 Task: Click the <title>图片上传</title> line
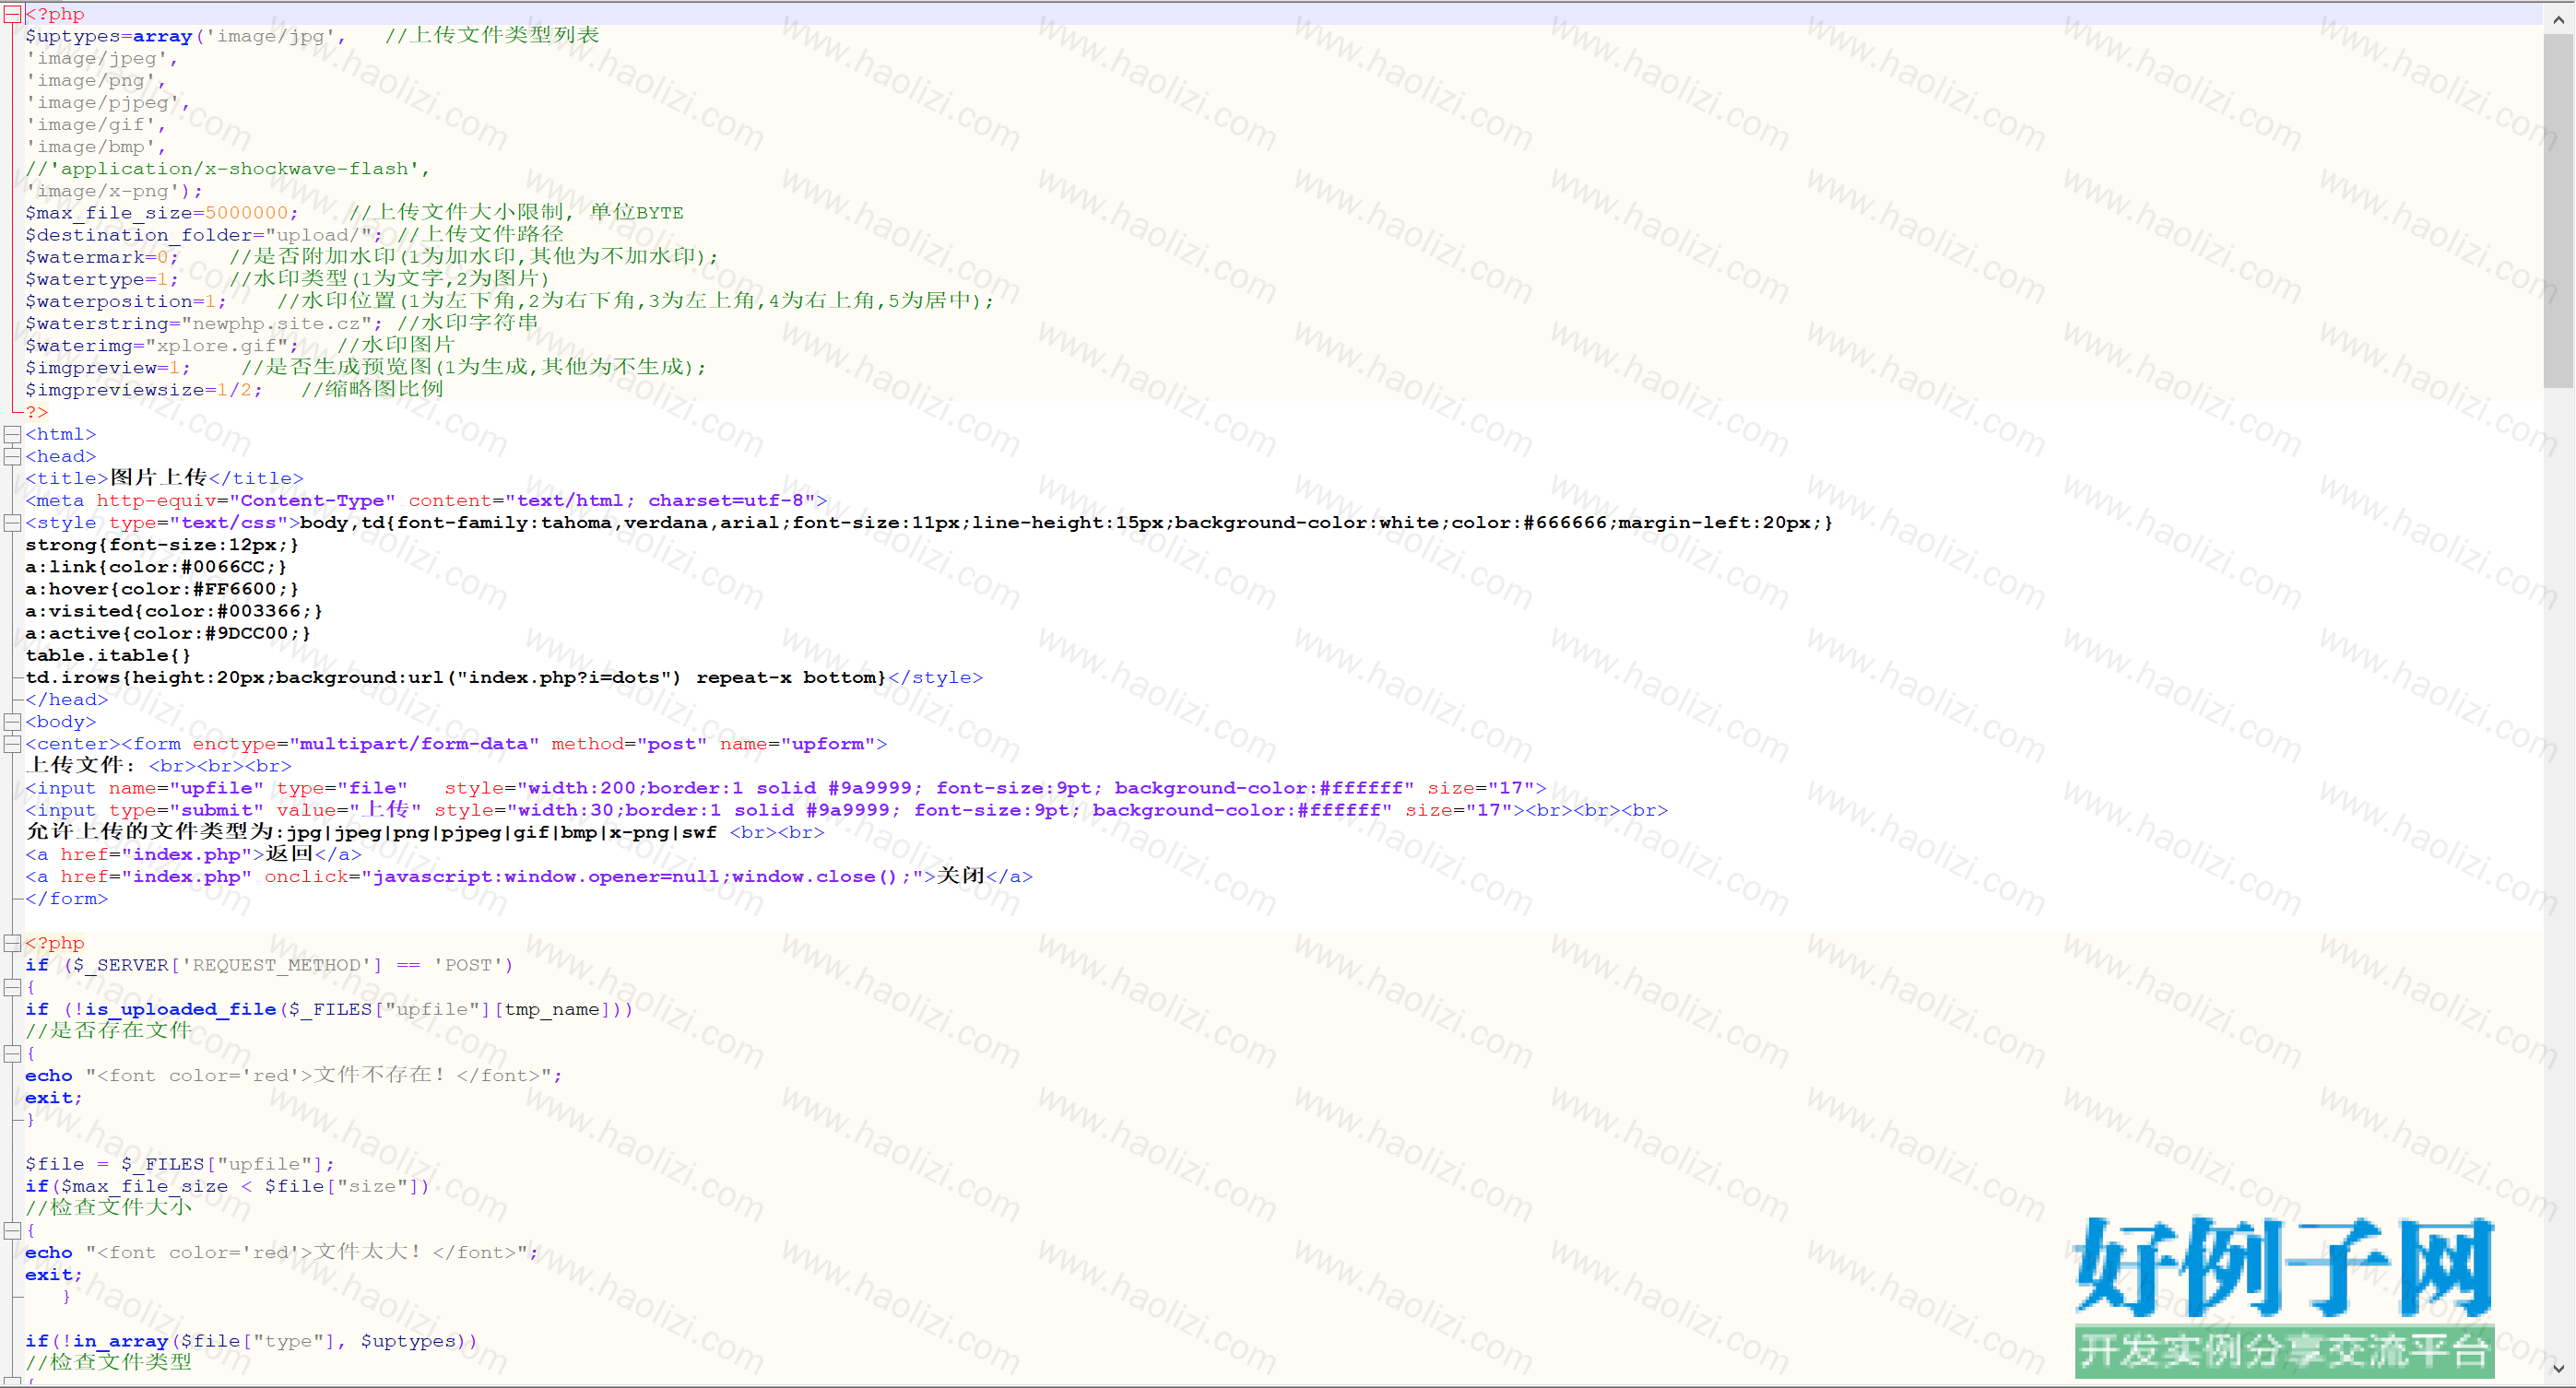point(164,478)
